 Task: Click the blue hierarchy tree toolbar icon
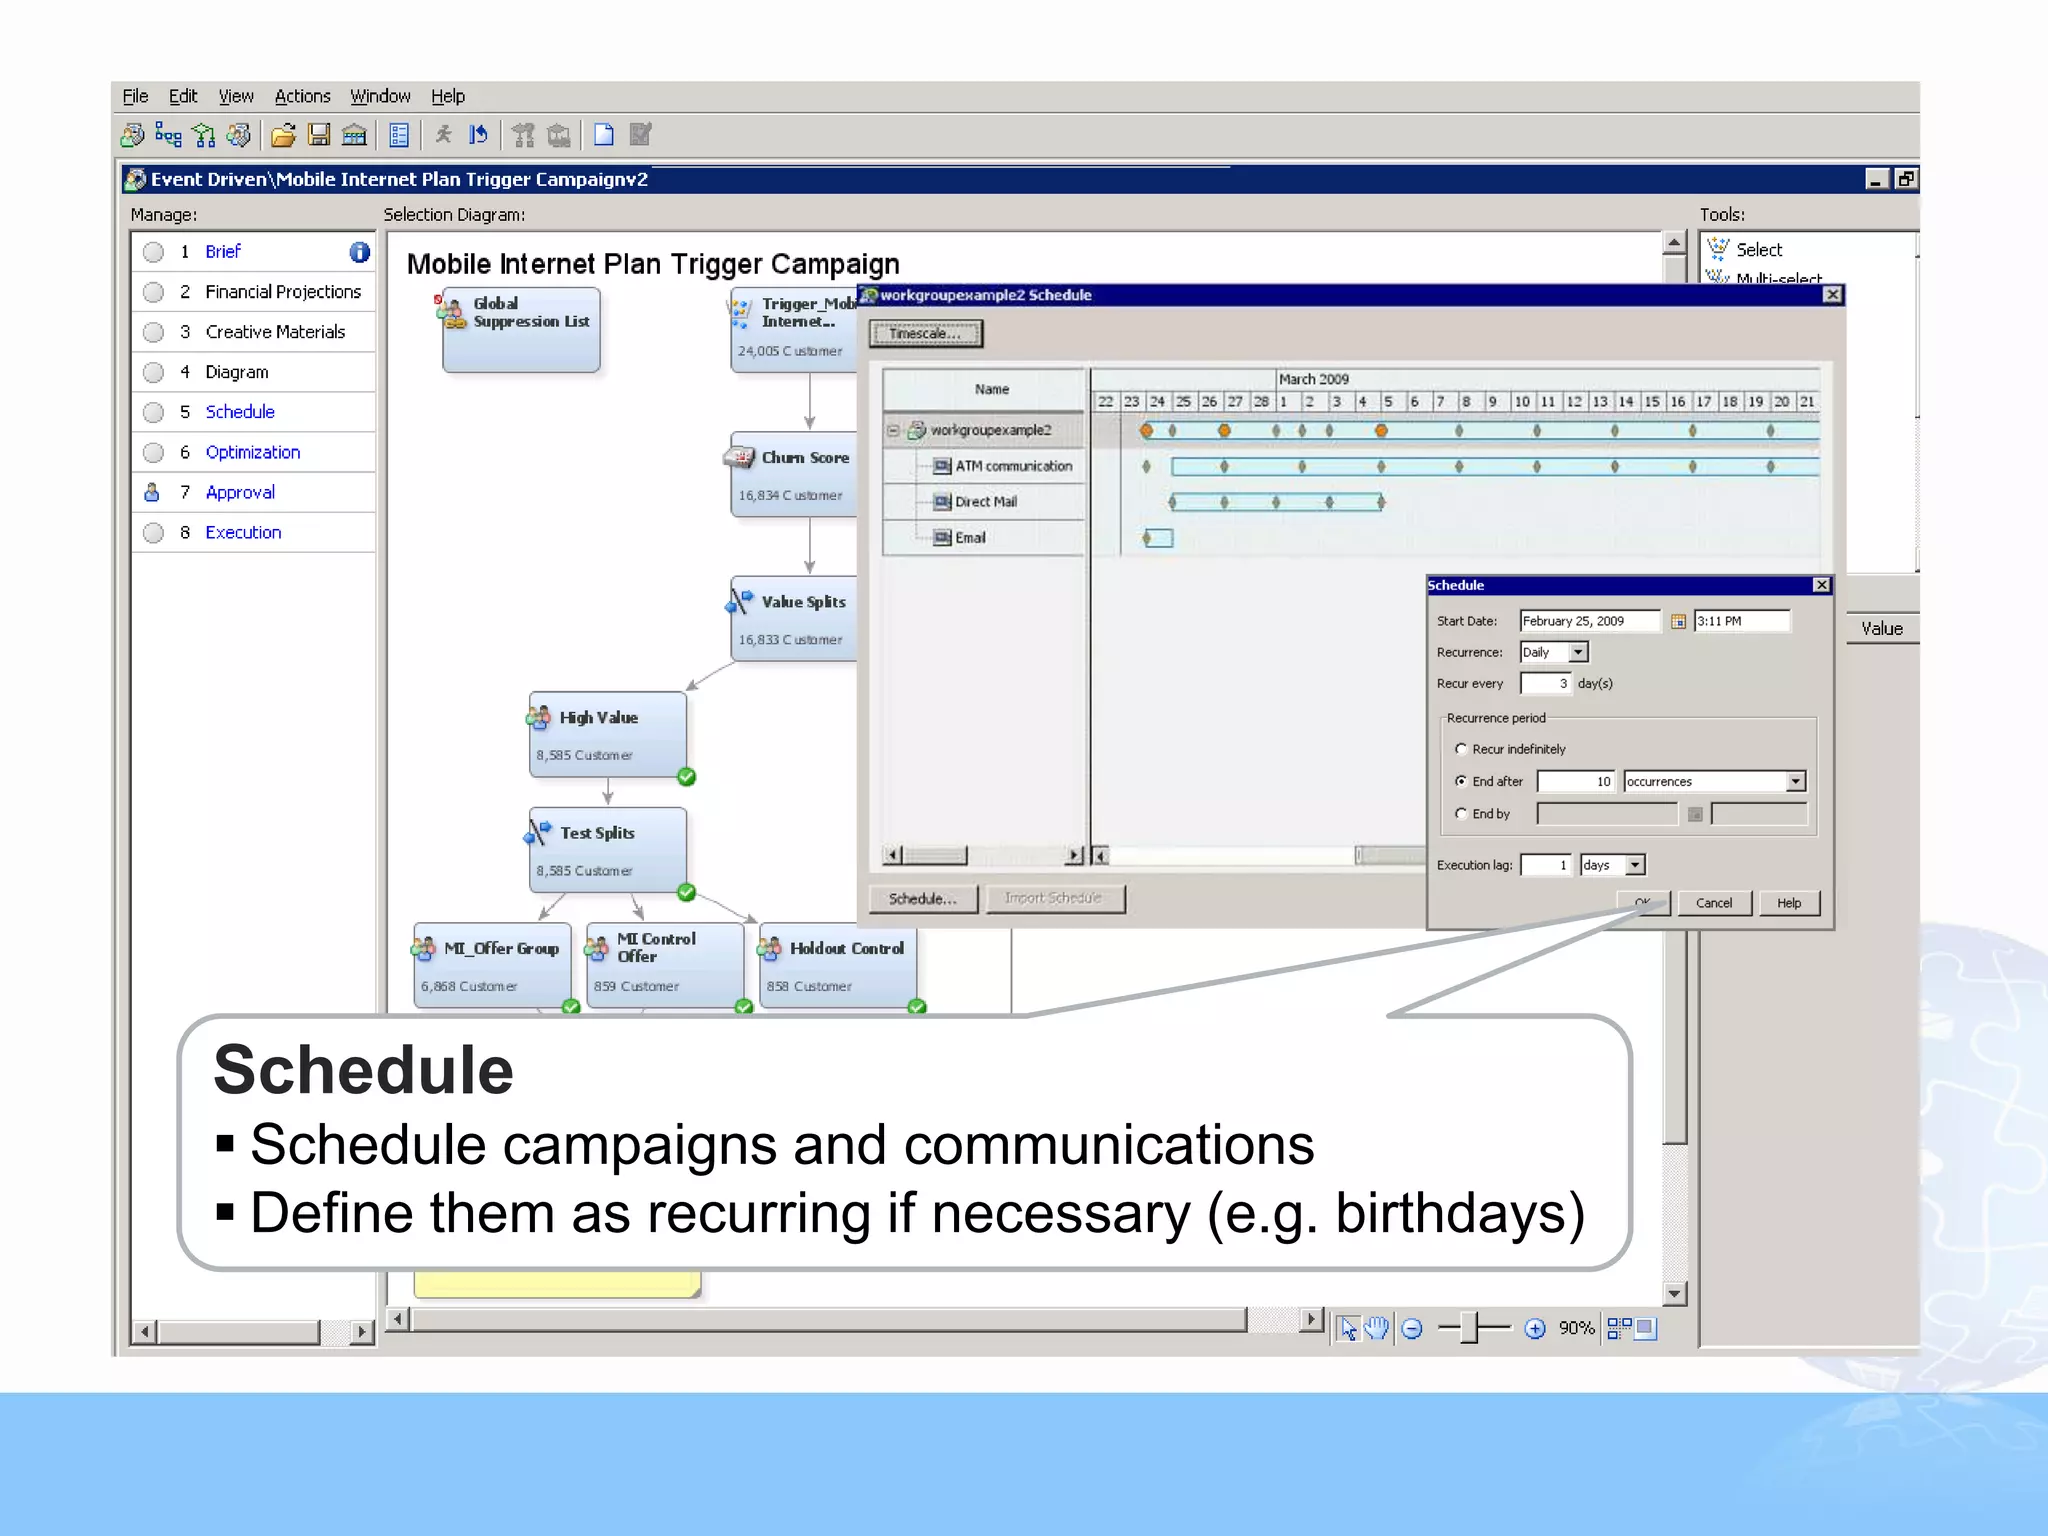click(x=168, y=134)
